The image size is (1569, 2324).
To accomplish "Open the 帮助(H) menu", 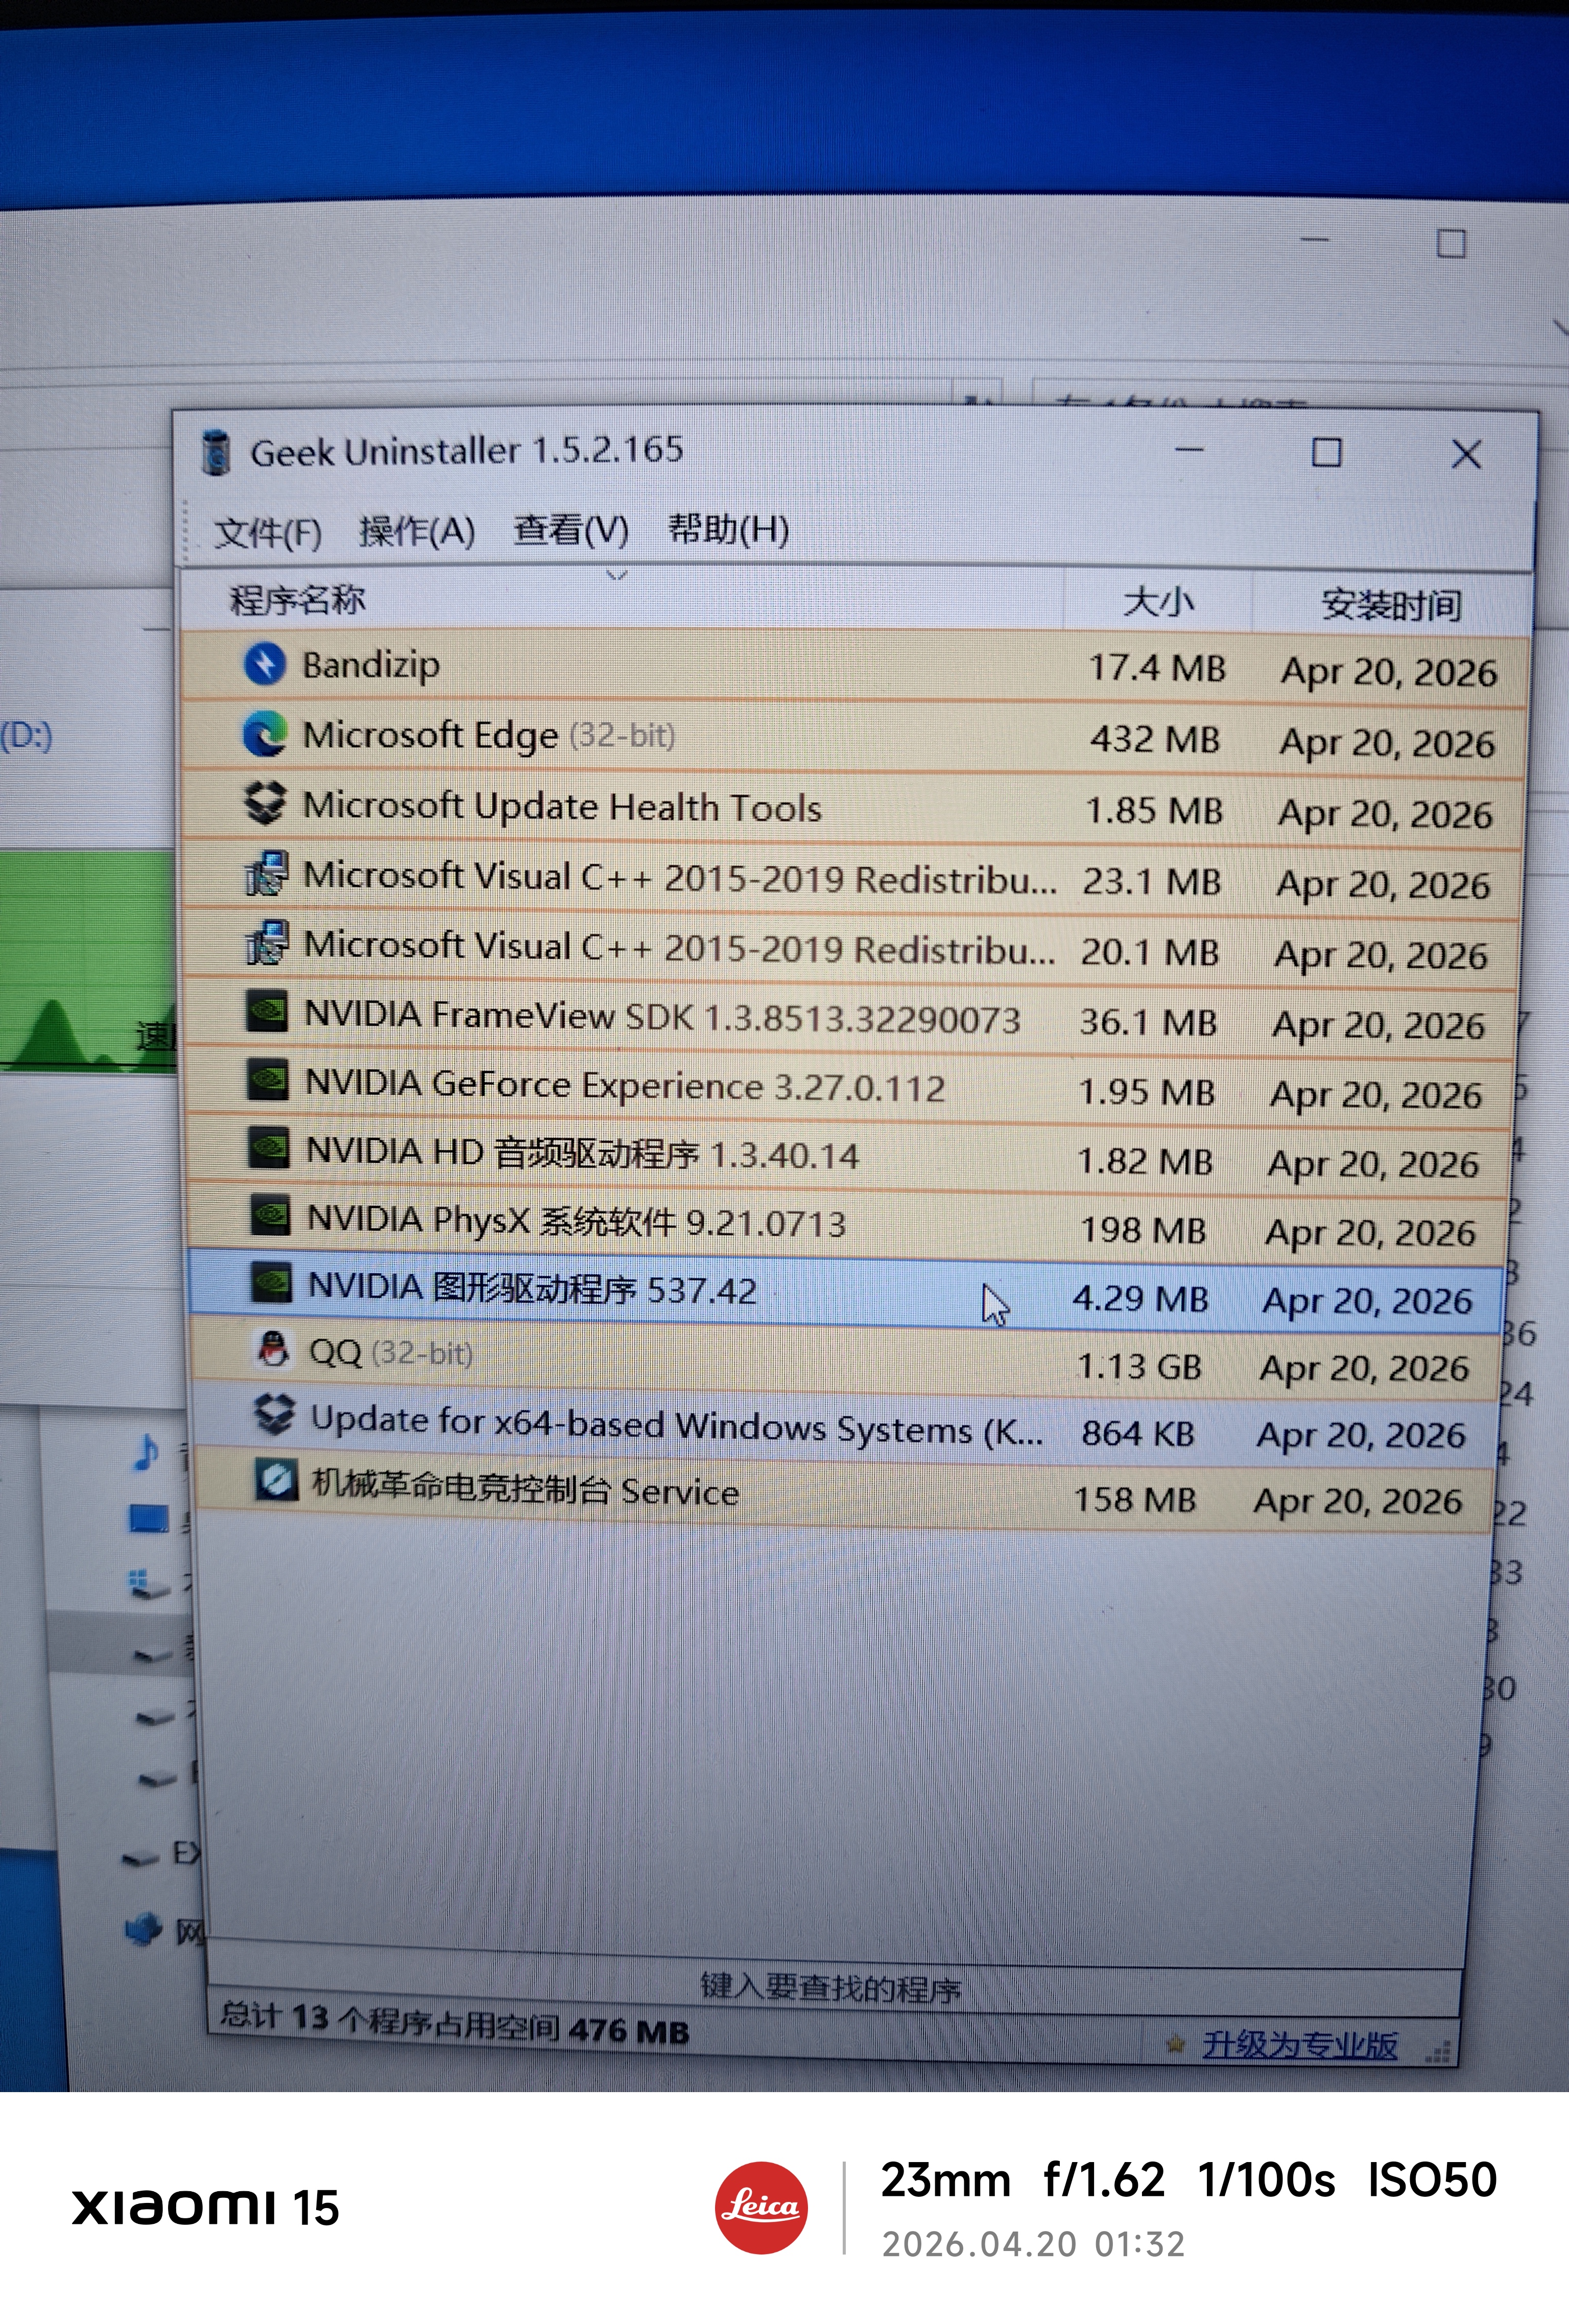I will pyautogui.click(x=729, y=528).
